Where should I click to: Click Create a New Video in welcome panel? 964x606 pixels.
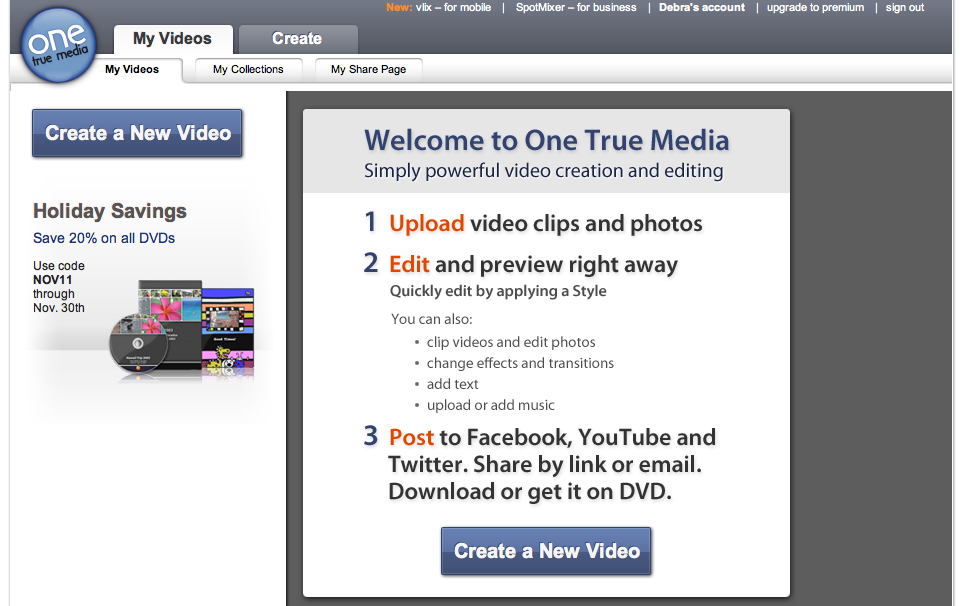[546, 551]
